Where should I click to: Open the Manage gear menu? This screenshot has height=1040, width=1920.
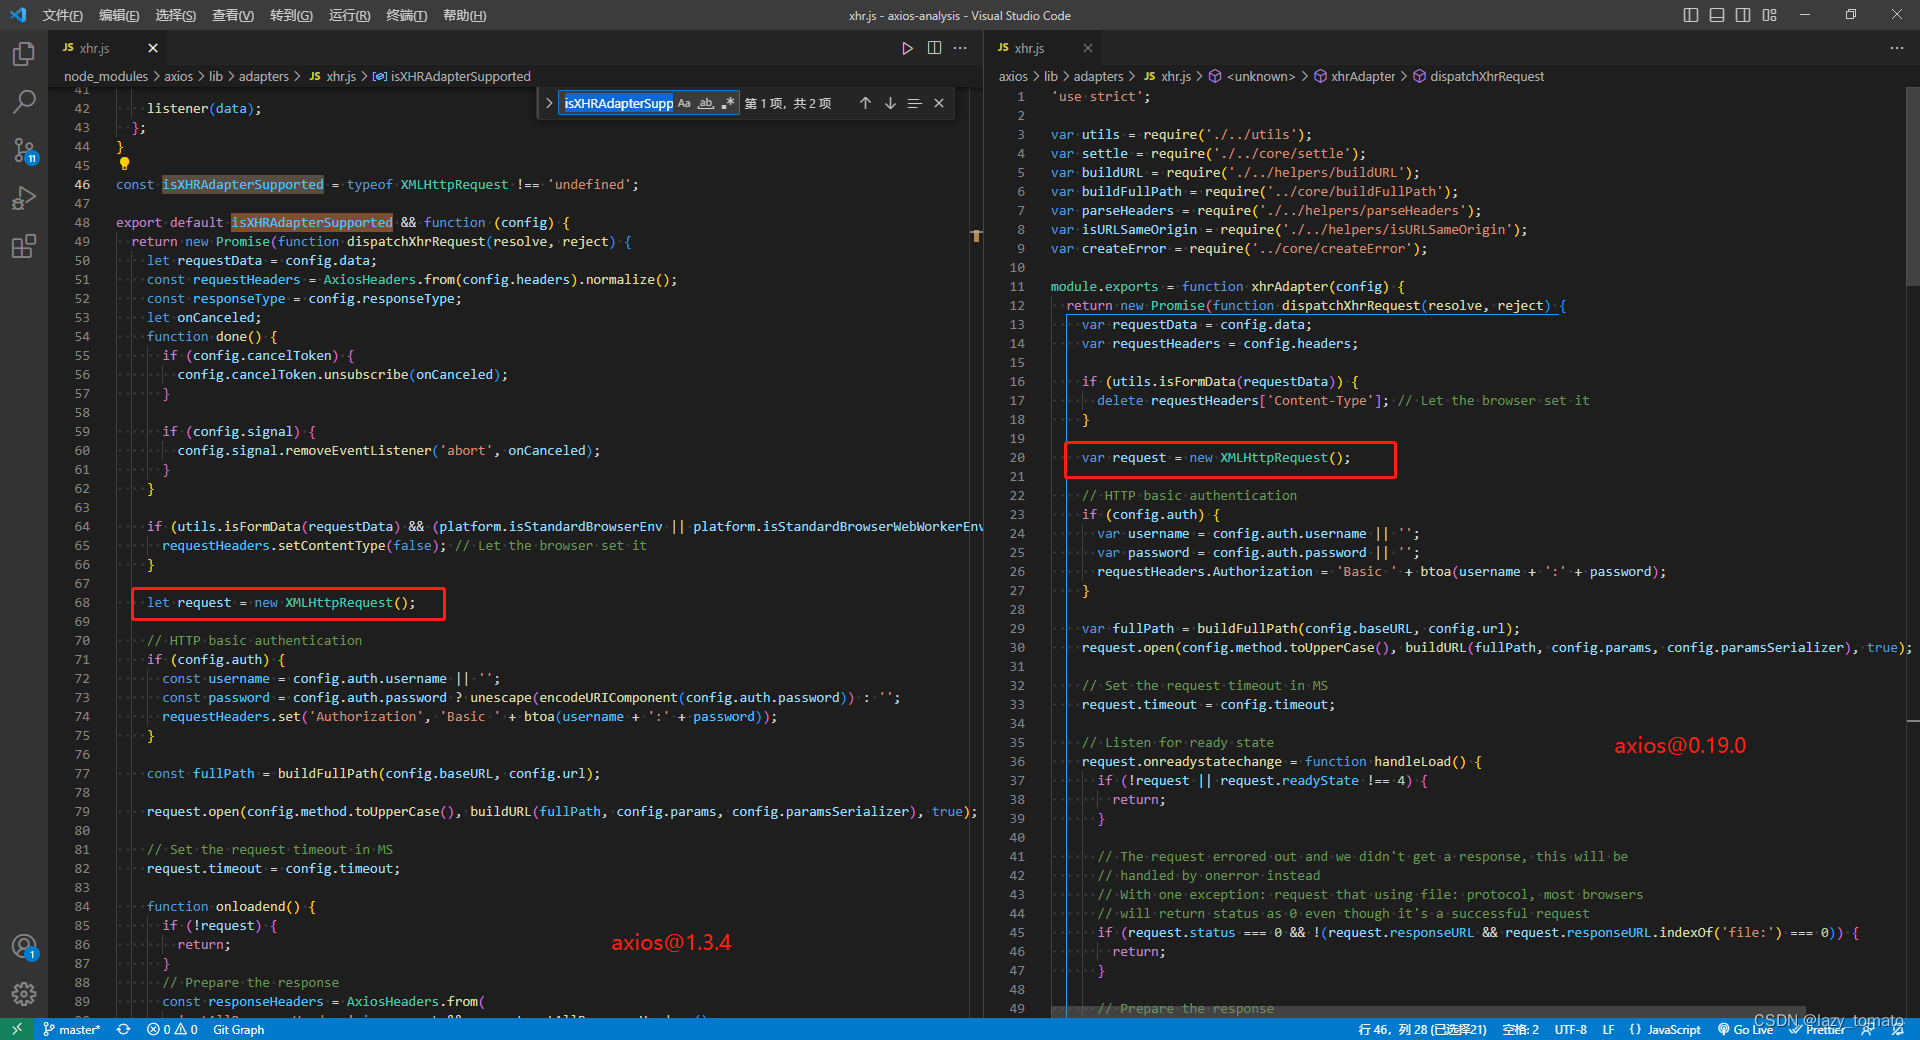point(24,994)
